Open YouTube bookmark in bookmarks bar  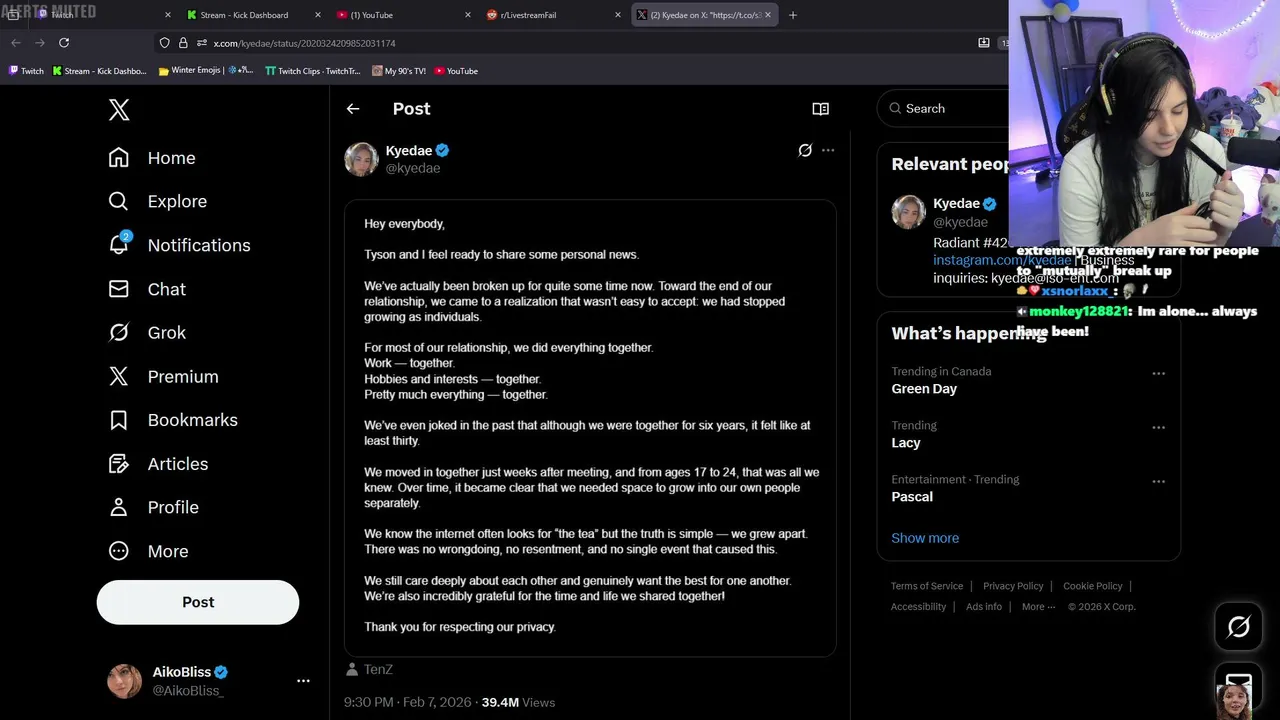456,71
